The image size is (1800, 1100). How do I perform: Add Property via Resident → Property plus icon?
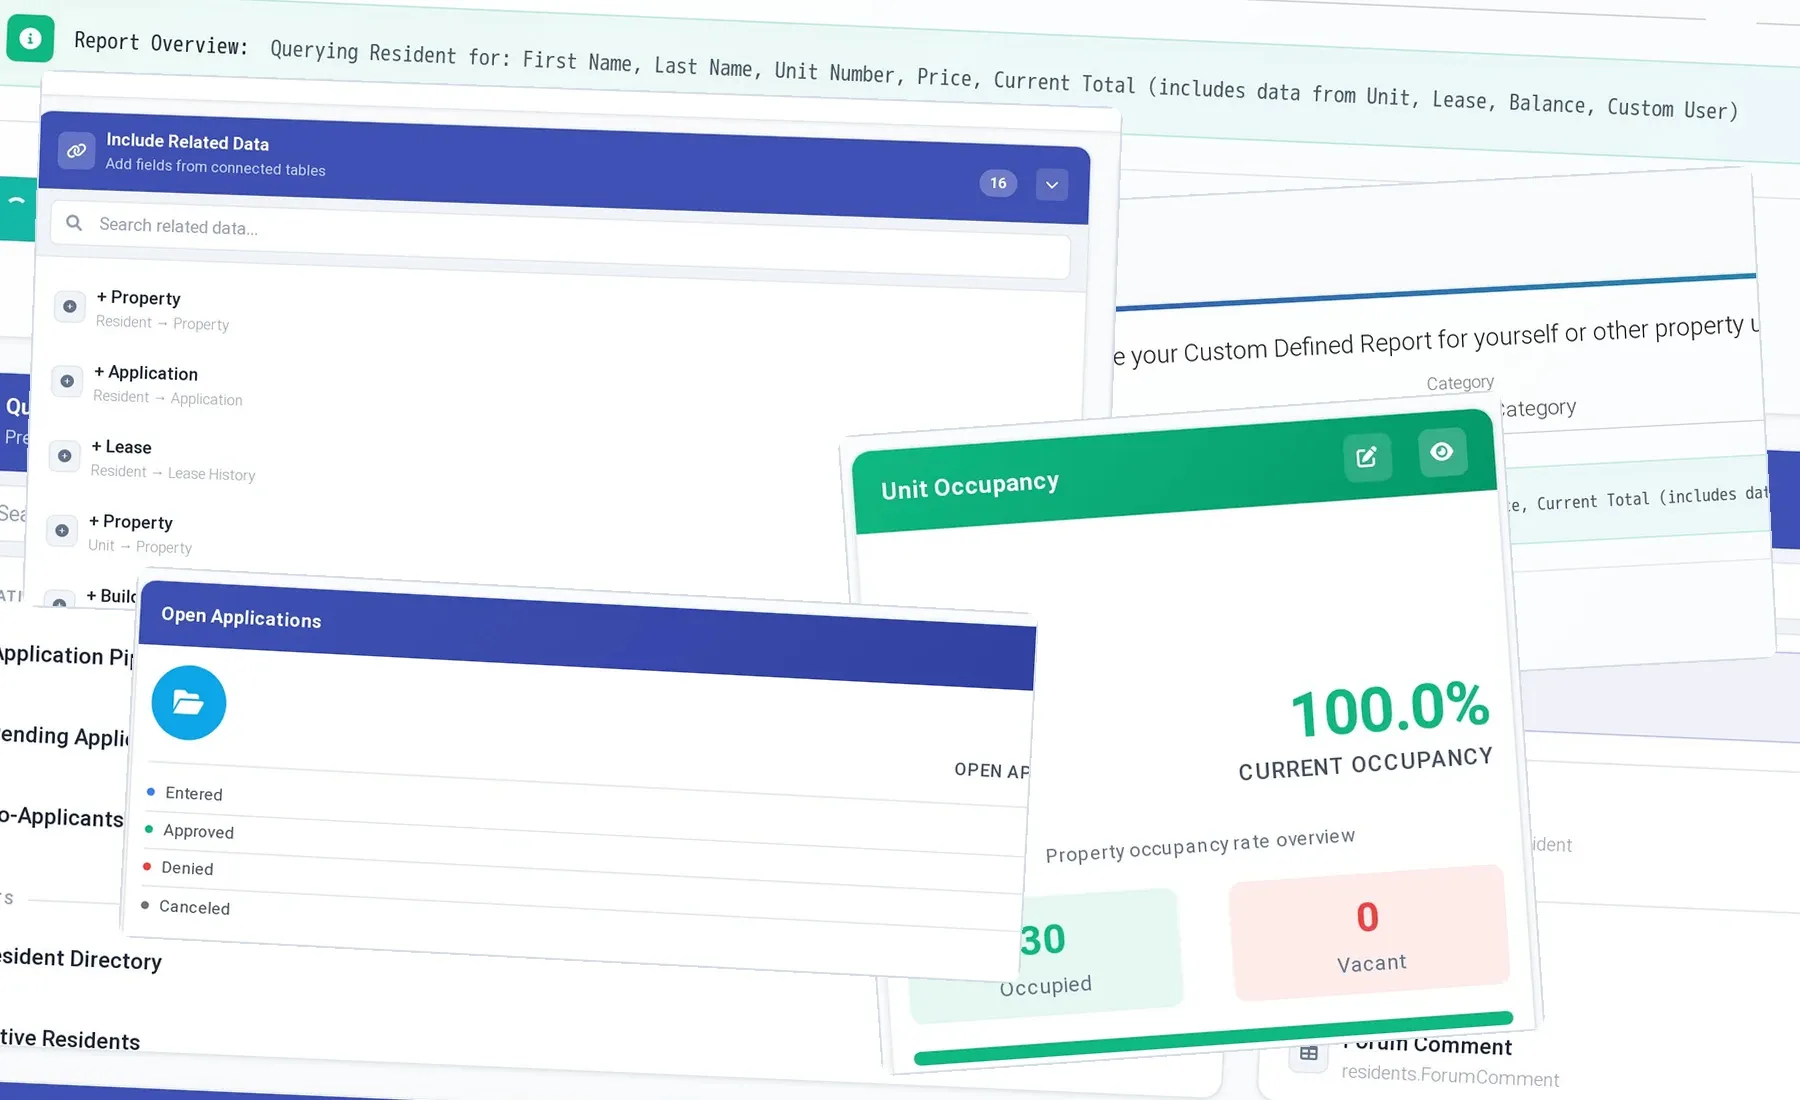click(x=69, y=306)
